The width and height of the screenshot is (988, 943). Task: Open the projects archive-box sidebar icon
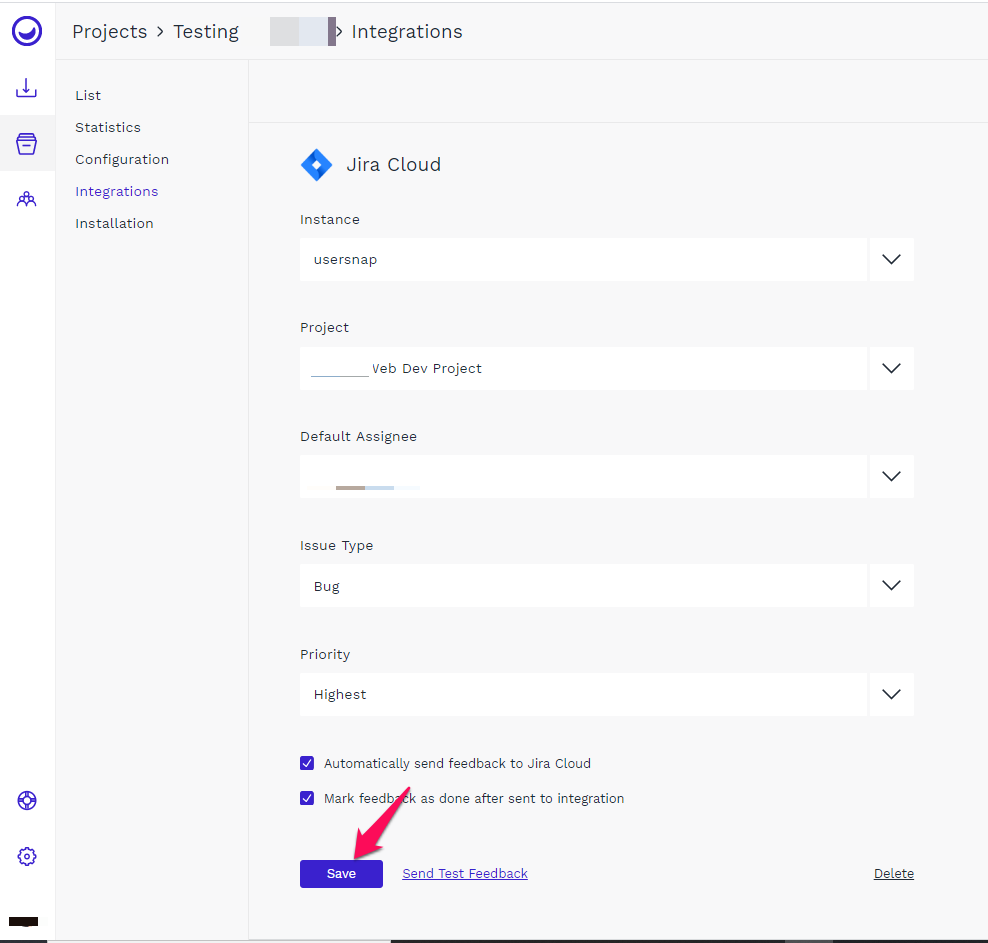coord(26,144)
